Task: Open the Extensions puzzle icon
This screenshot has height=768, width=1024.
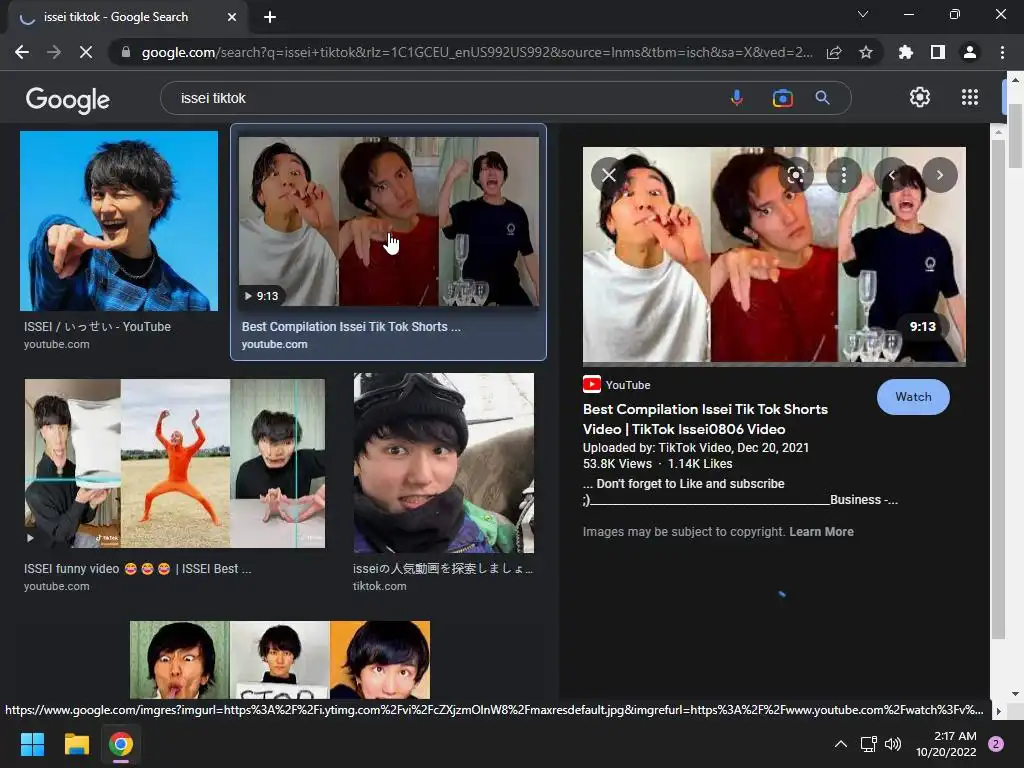Action: tap(905, 52)
